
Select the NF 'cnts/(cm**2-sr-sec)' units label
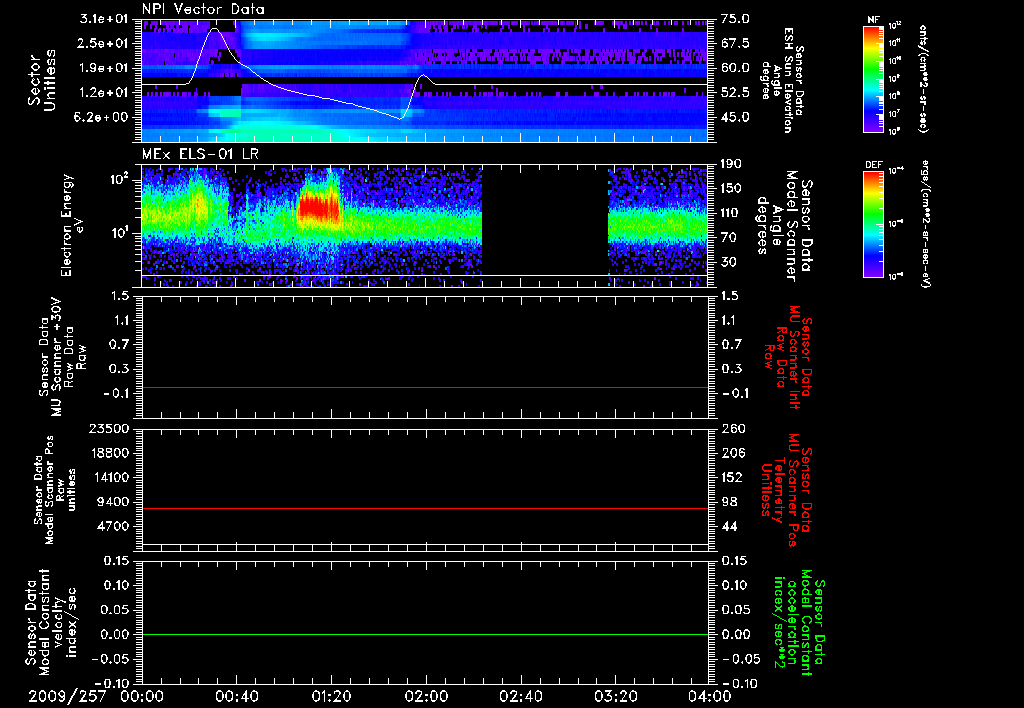[x=923, y=78]
